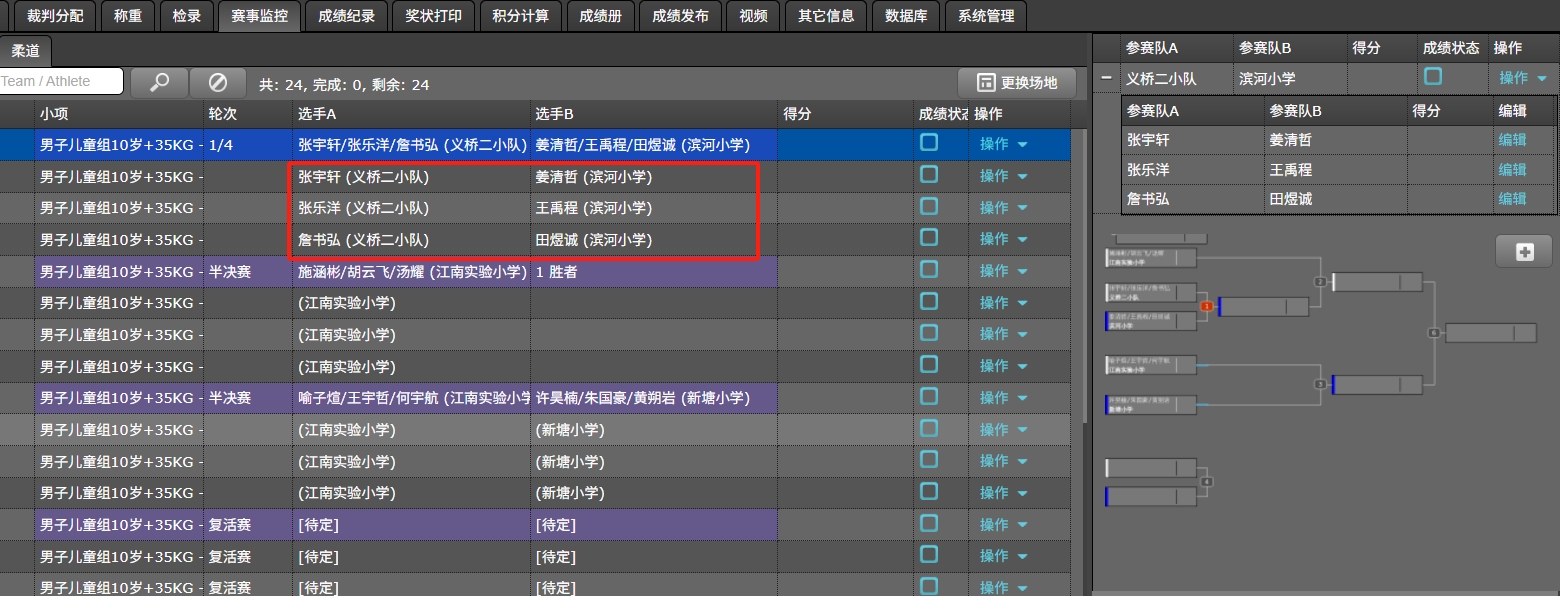The height and width of the screenshot is (596, 1560).
Task: Open 操作 dropdown in 詹书弘 (义桥二小队) row
Action: (x=1003, y=239)
